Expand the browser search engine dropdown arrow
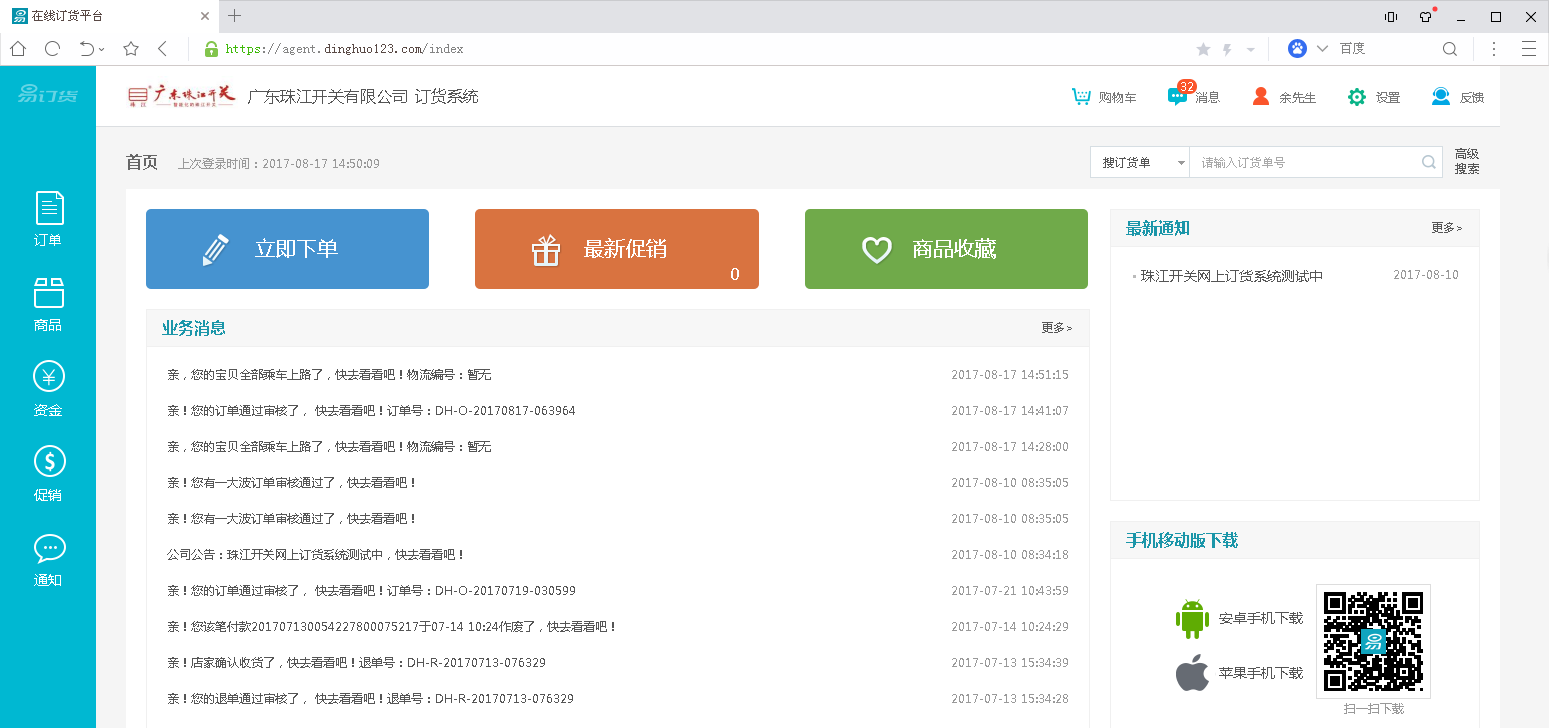The width and height of the screenshot is (1549, 728). point(1322,49)
